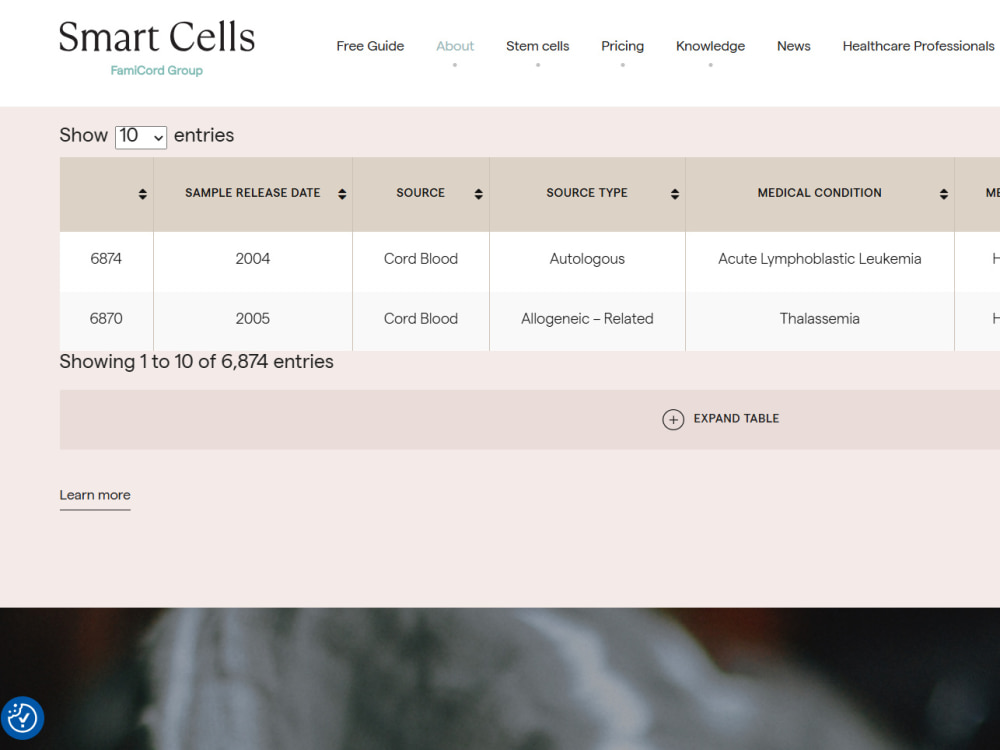The image size is (1000, 750).
Task: Sort by Source column arrows
Action: [x=478, y=194]
